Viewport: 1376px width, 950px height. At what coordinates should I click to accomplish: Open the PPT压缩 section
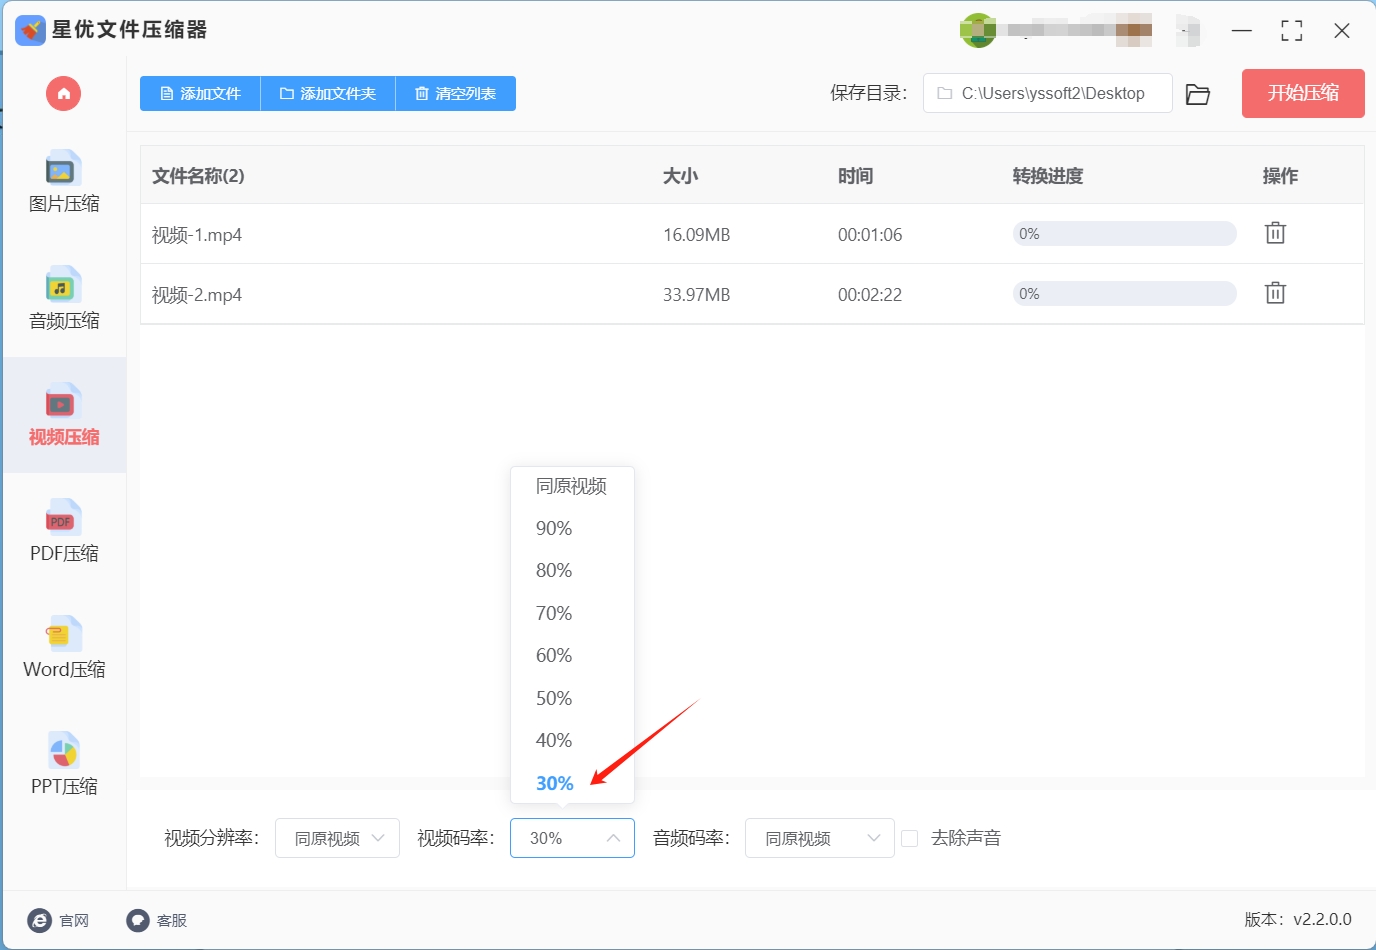pyautogui.click(x=64, y=765)
